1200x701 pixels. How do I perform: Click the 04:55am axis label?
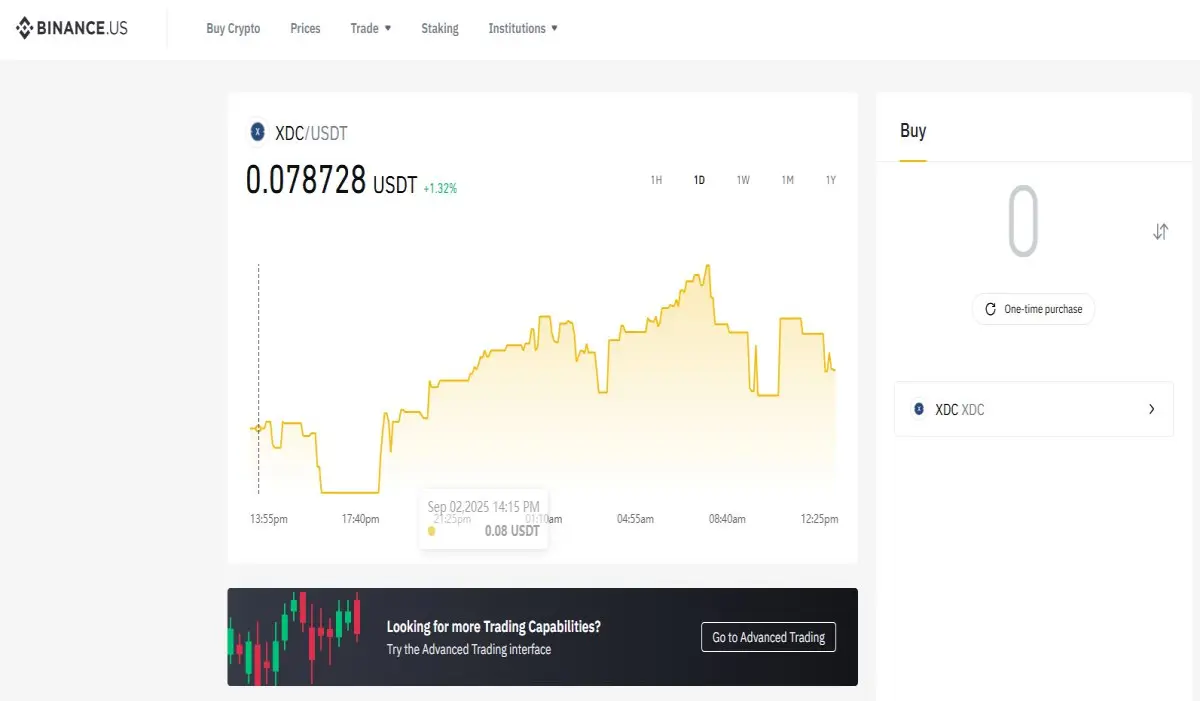point(635,519)
